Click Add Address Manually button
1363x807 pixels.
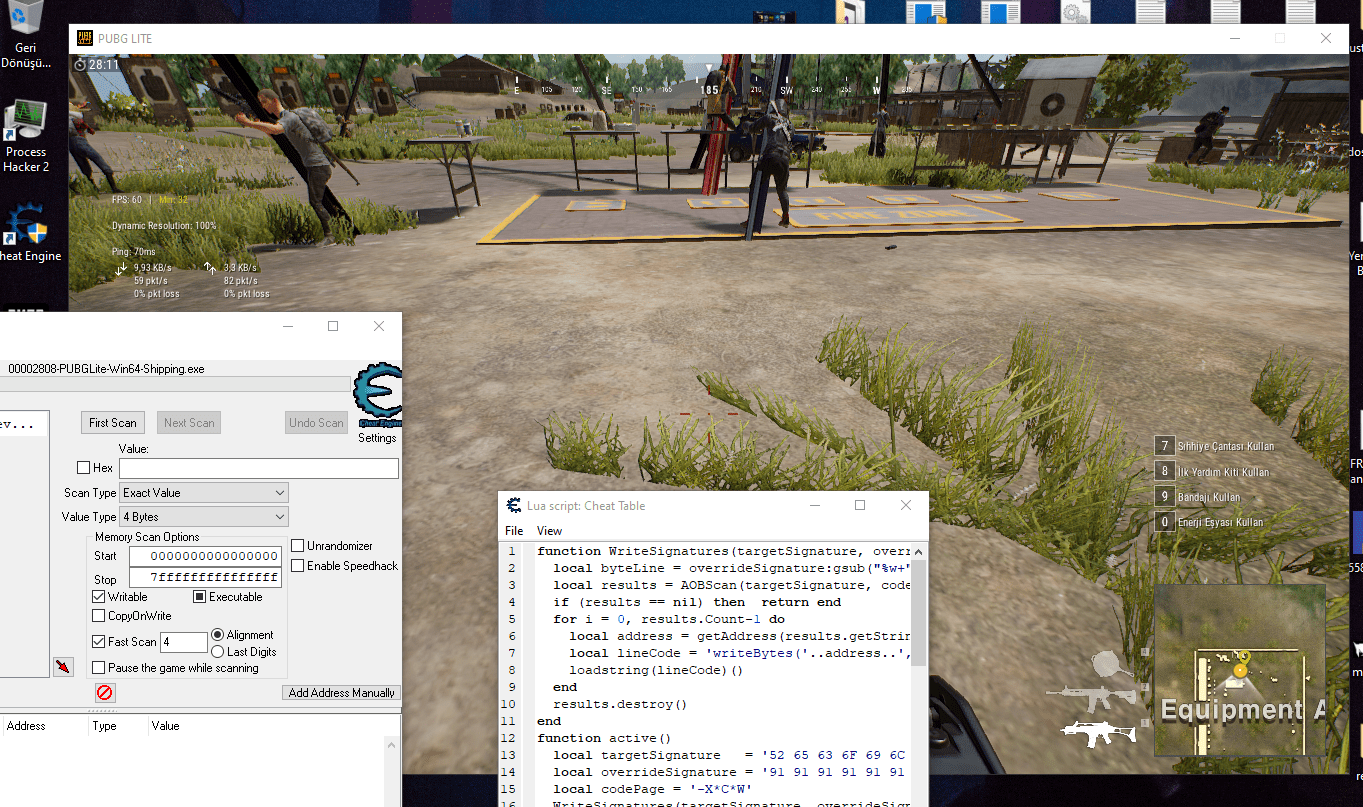coord(341,693)
